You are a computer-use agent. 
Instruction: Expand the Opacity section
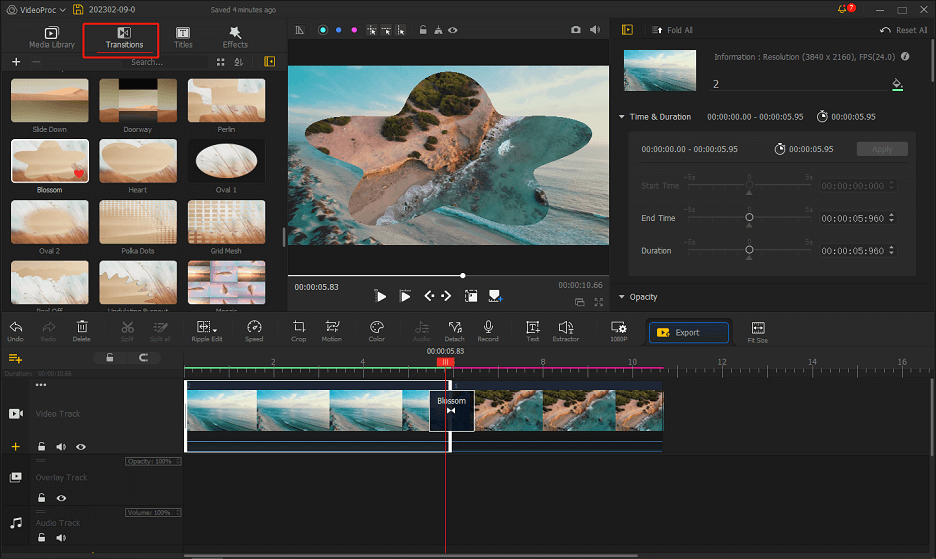click(x=621, y=297)
